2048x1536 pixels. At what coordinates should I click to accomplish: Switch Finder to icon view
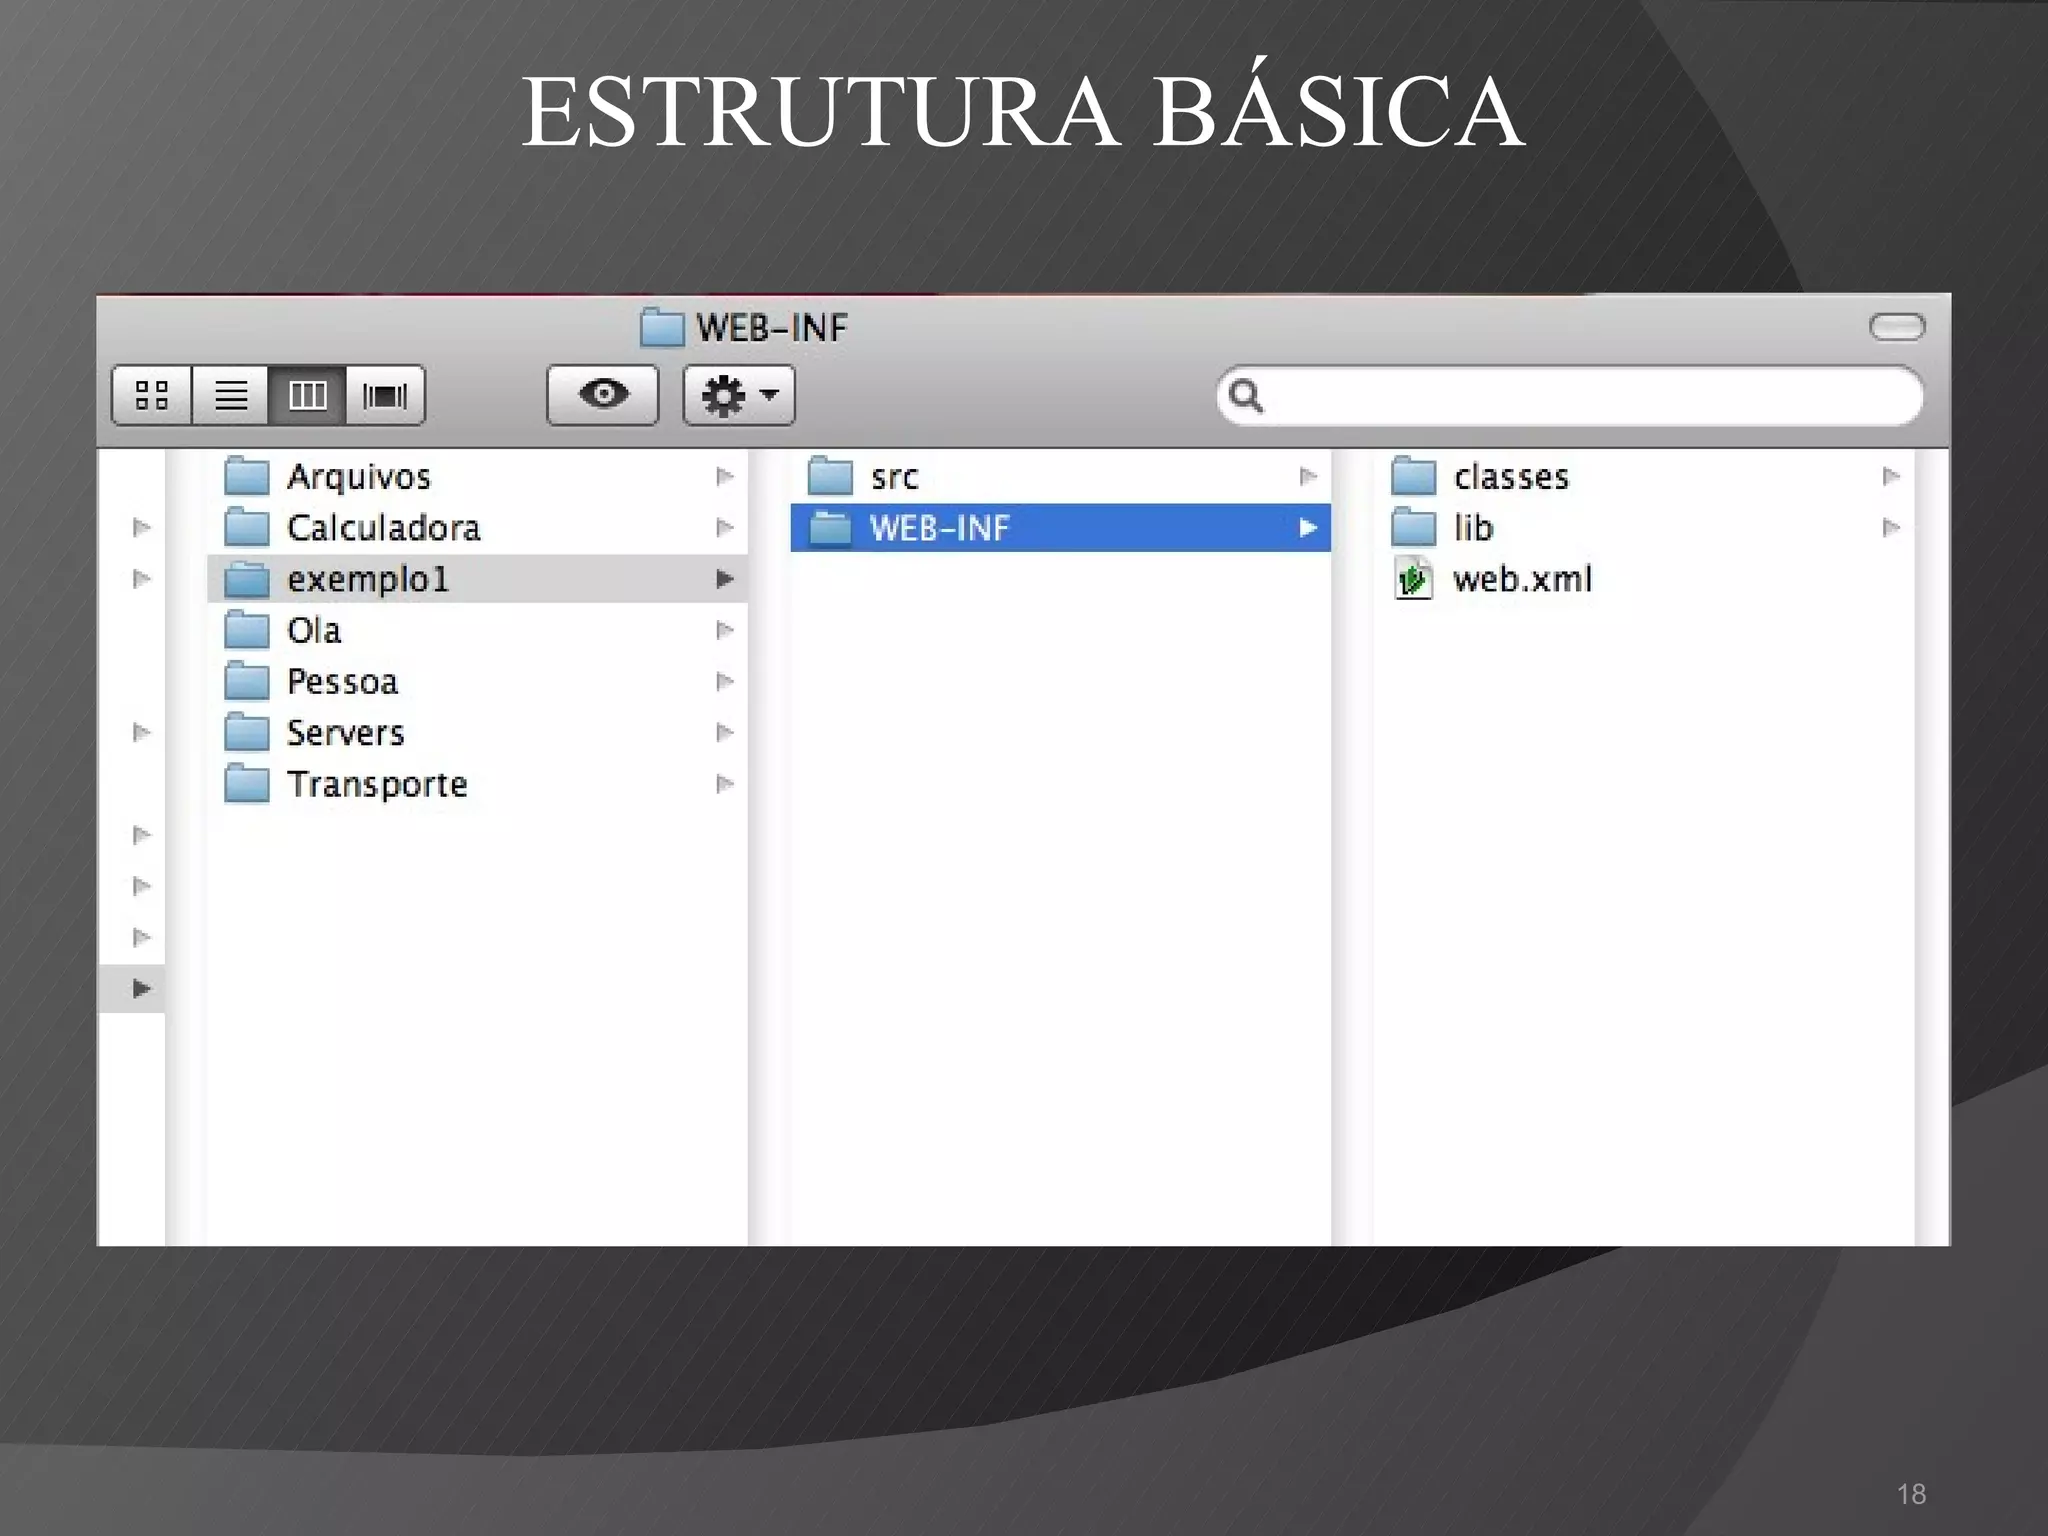click(x=151, y=395)
